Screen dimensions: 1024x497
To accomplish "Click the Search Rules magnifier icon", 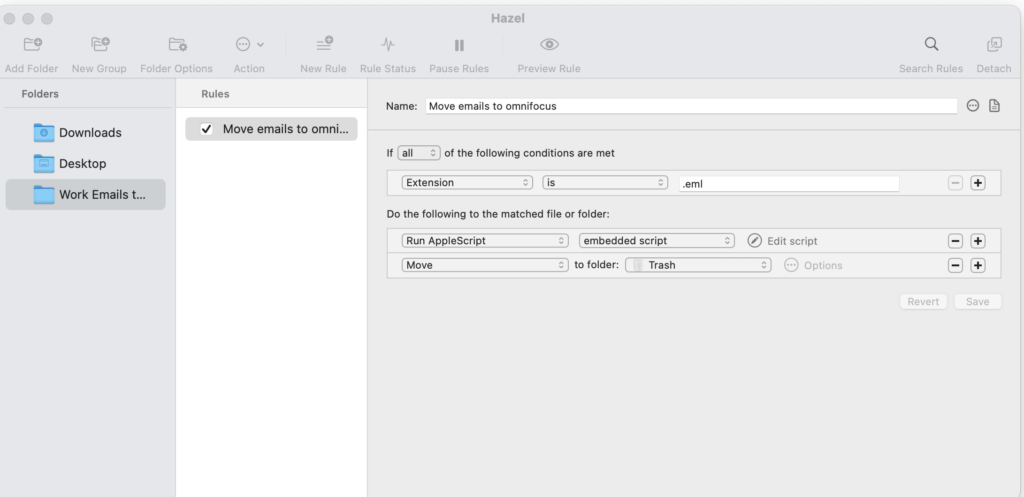I will [931, 45].
